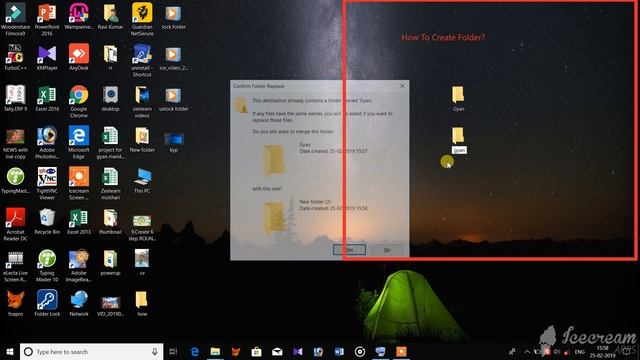Open File Explorer from the taskbar

pos(215,351)
